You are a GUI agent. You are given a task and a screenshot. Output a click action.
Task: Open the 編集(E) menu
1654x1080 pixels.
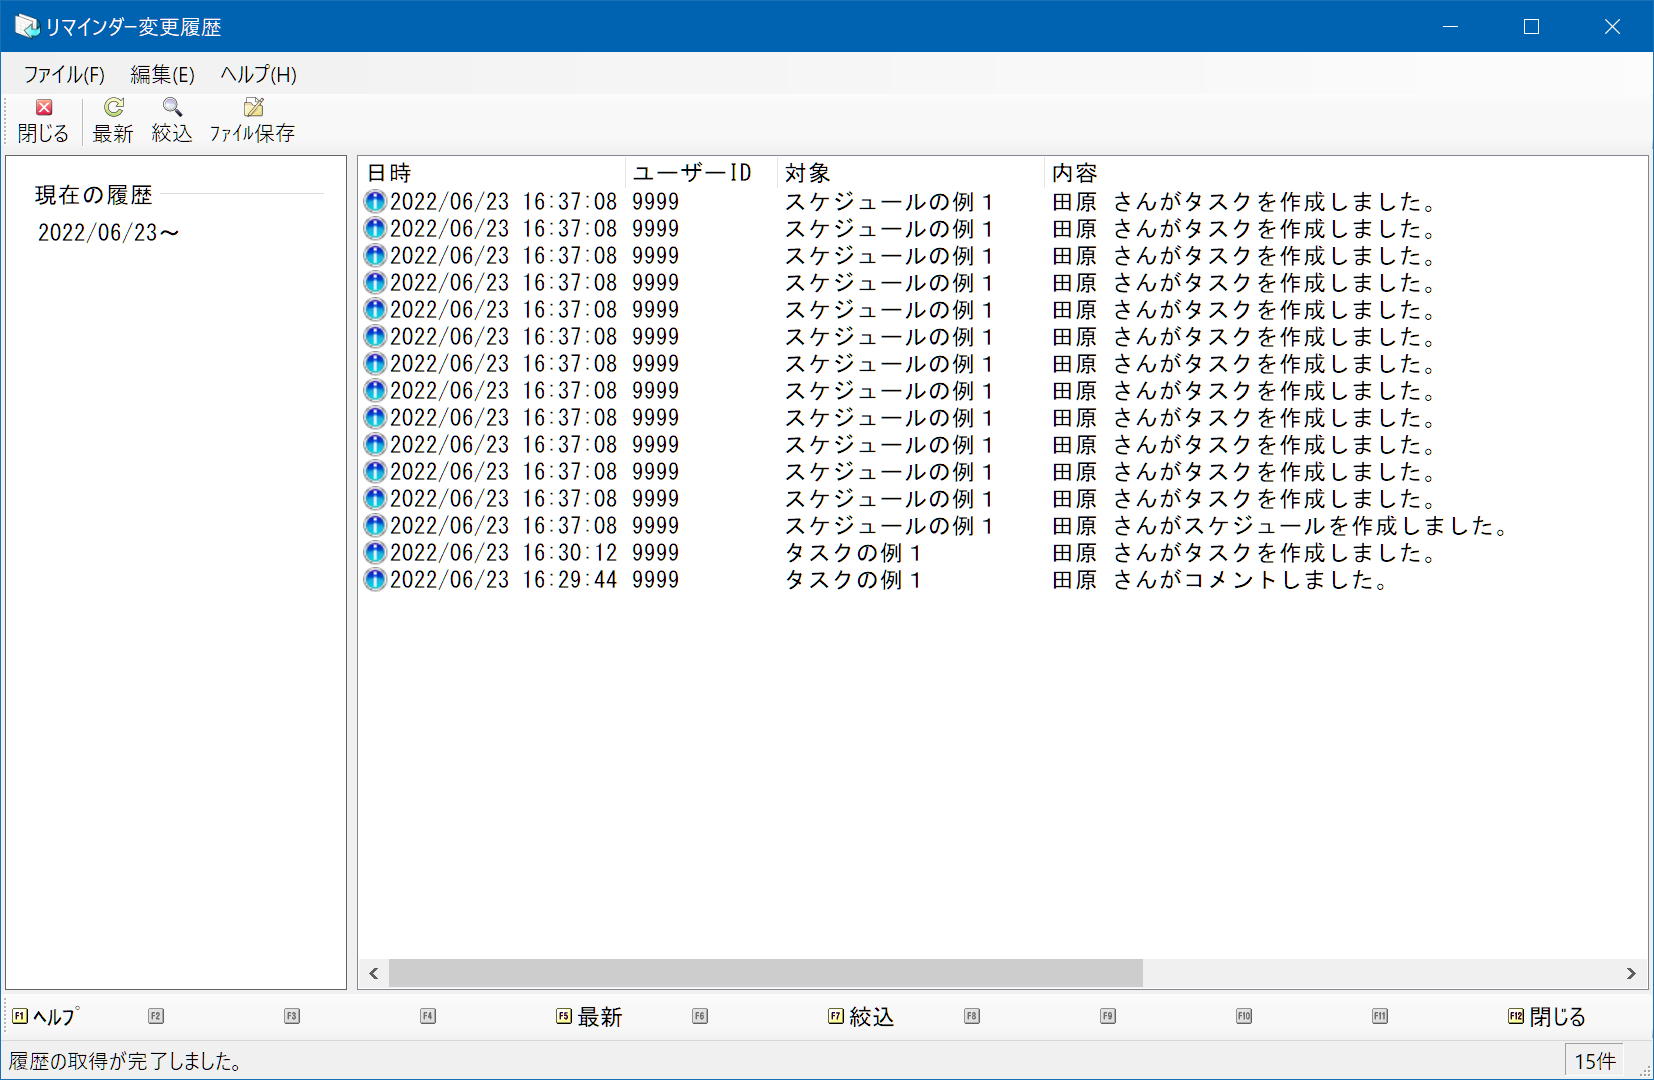(x=162, y=74)
